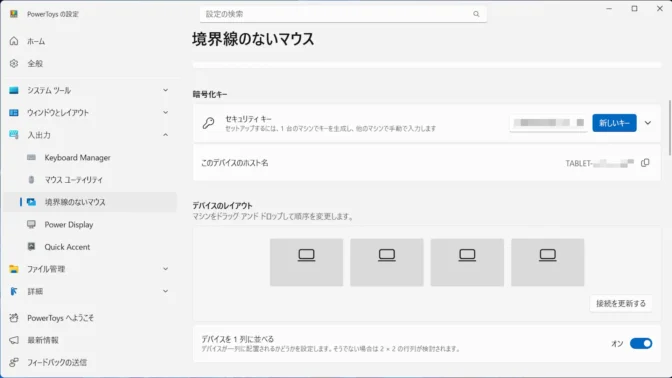Screen dimensions: 672x378
Task: Copy host name with copy icon
Action: 645,163
